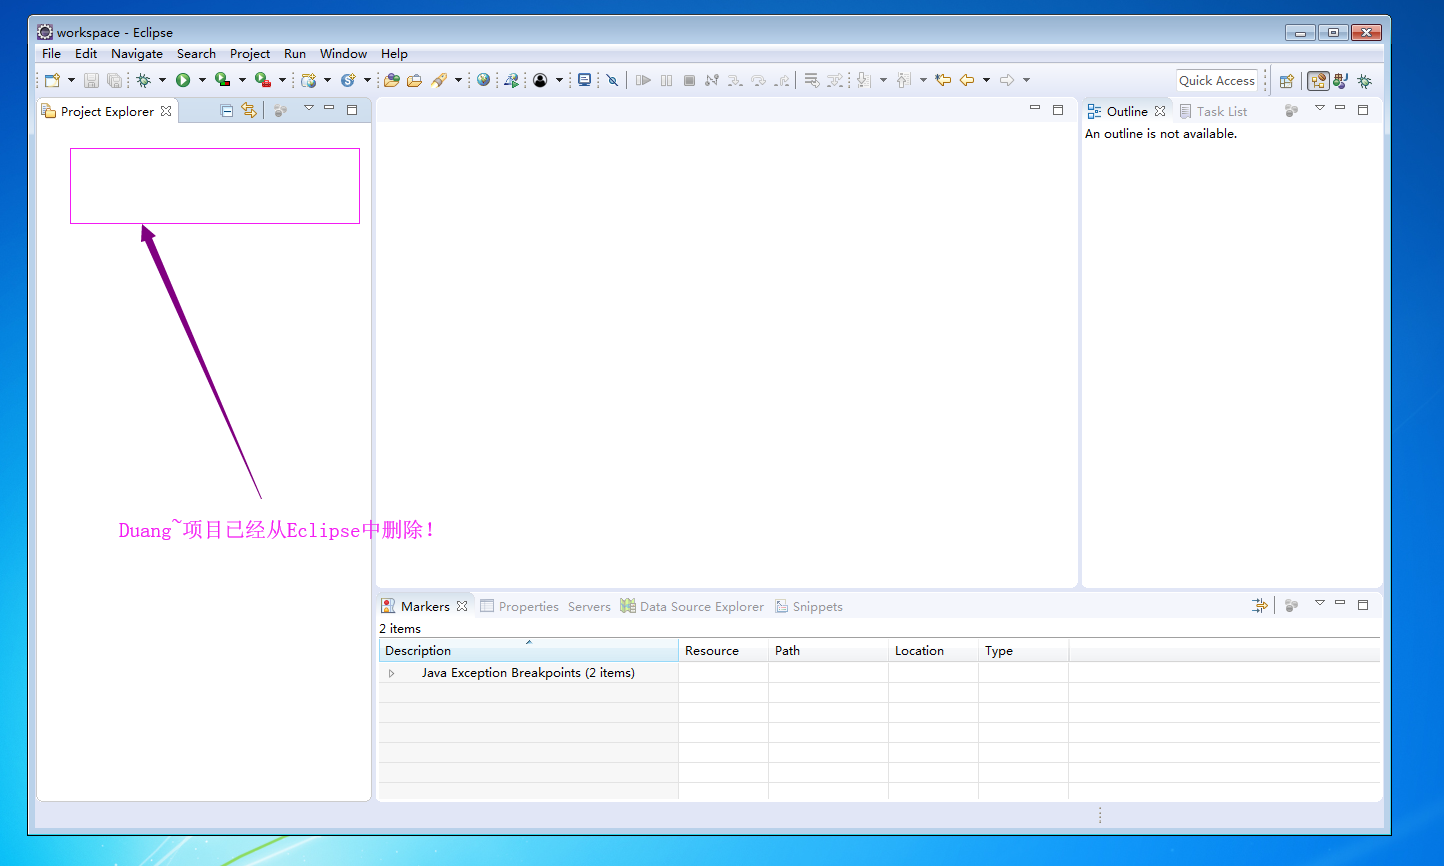1444x866 pixels.
Task: Click the Open Type folder icon
Action: (392, 80)
